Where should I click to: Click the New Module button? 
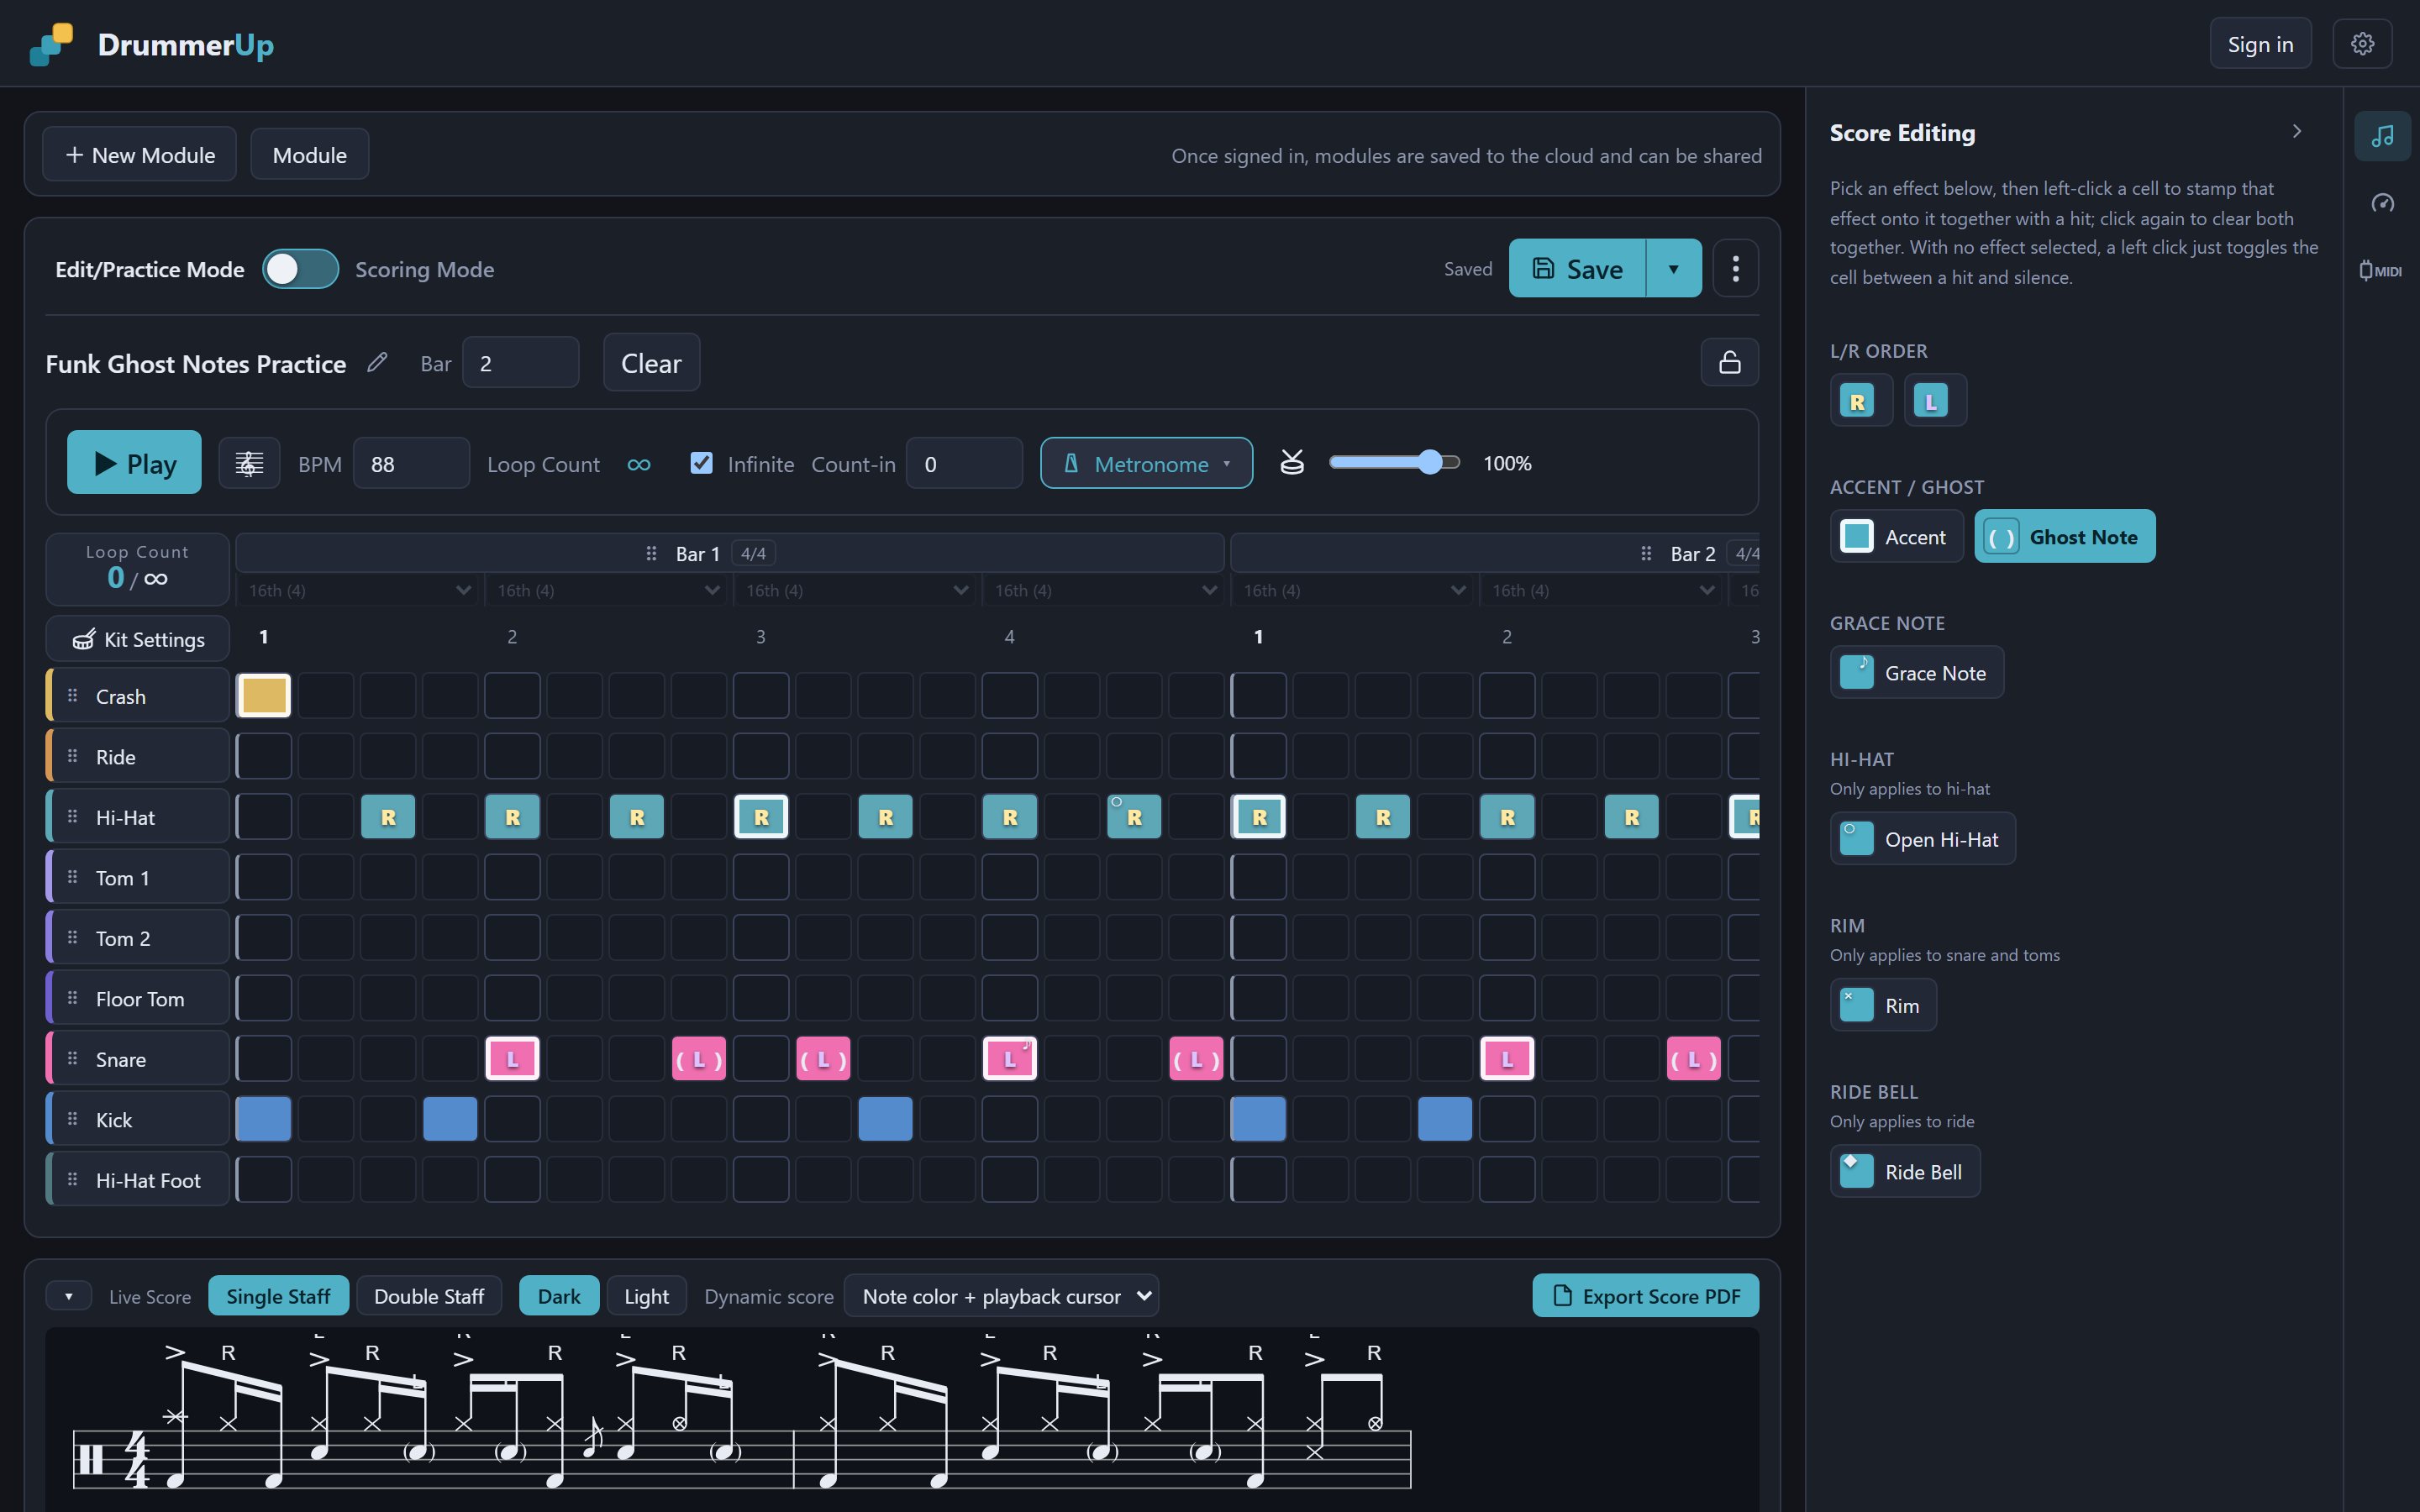point(139,155)
